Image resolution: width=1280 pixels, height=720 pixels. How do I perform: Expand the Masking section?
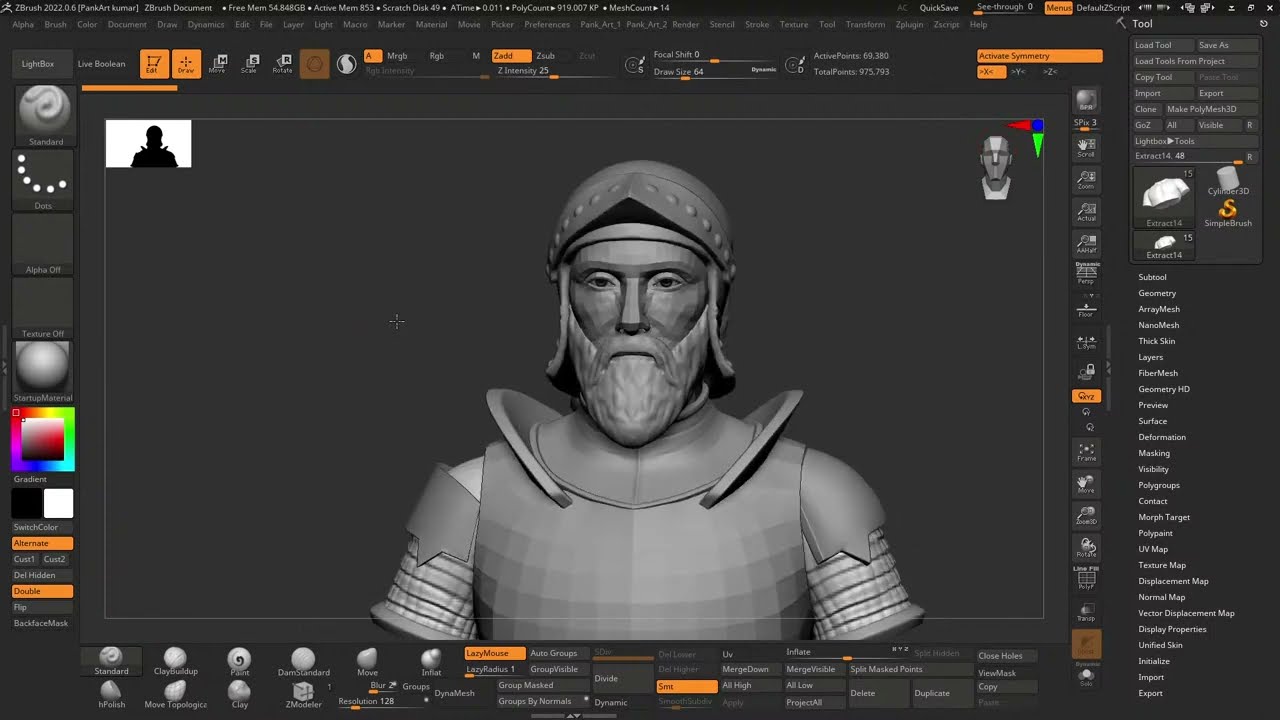pos(1154,453)
